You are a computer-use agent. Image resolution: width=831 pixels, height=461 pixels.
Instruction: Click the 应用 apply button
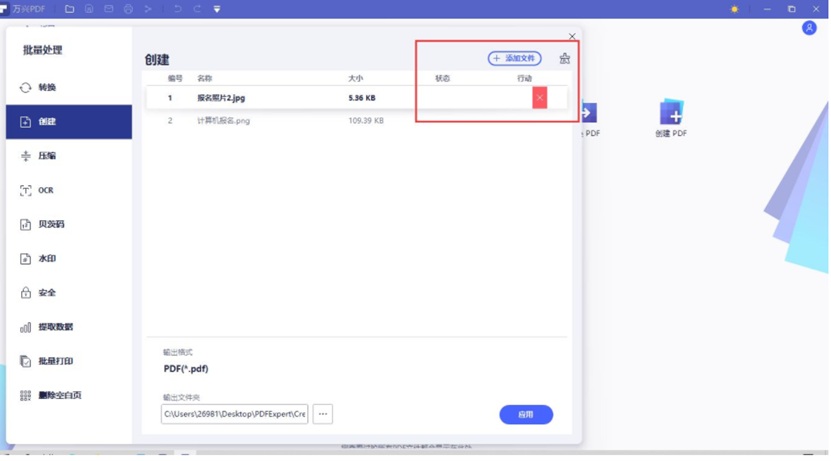pos(526,414)
